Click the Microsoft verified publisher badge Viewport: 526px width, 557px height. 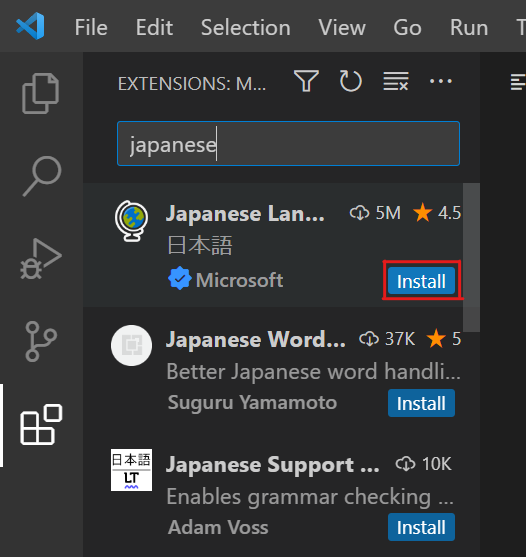tap(179, 278)
